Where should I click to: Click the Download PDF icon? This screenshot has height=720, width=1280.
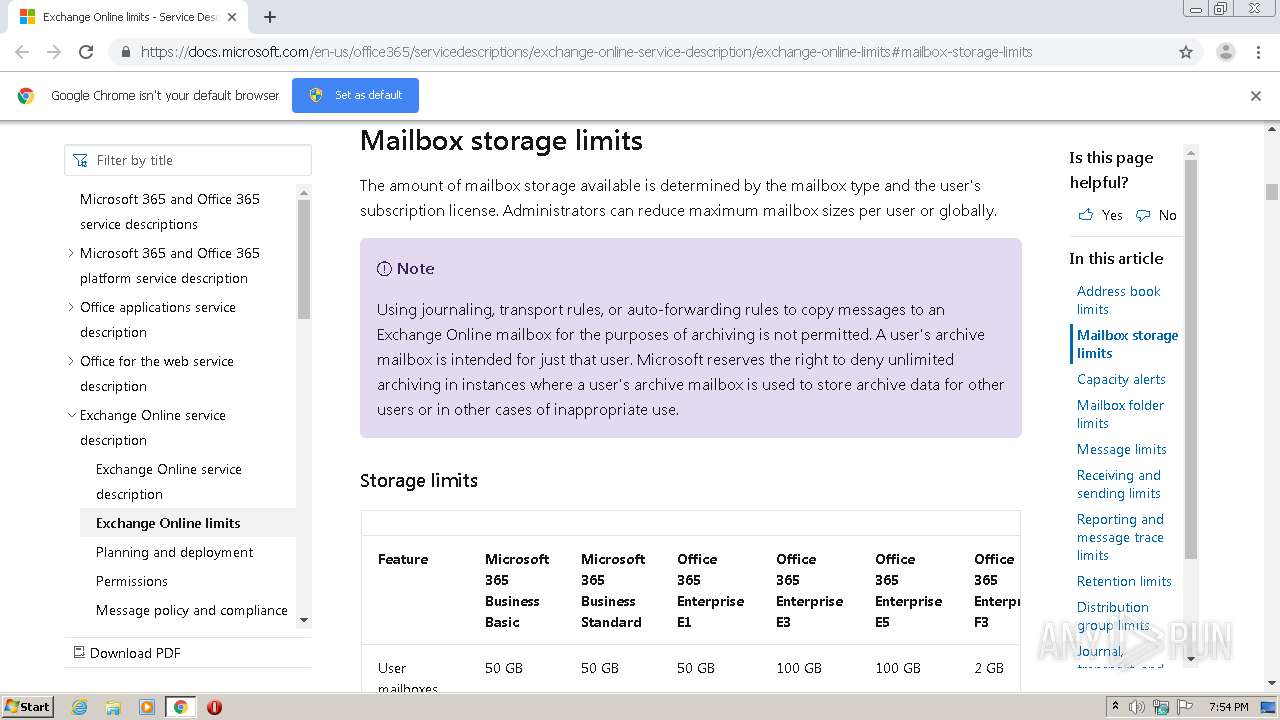79,652
